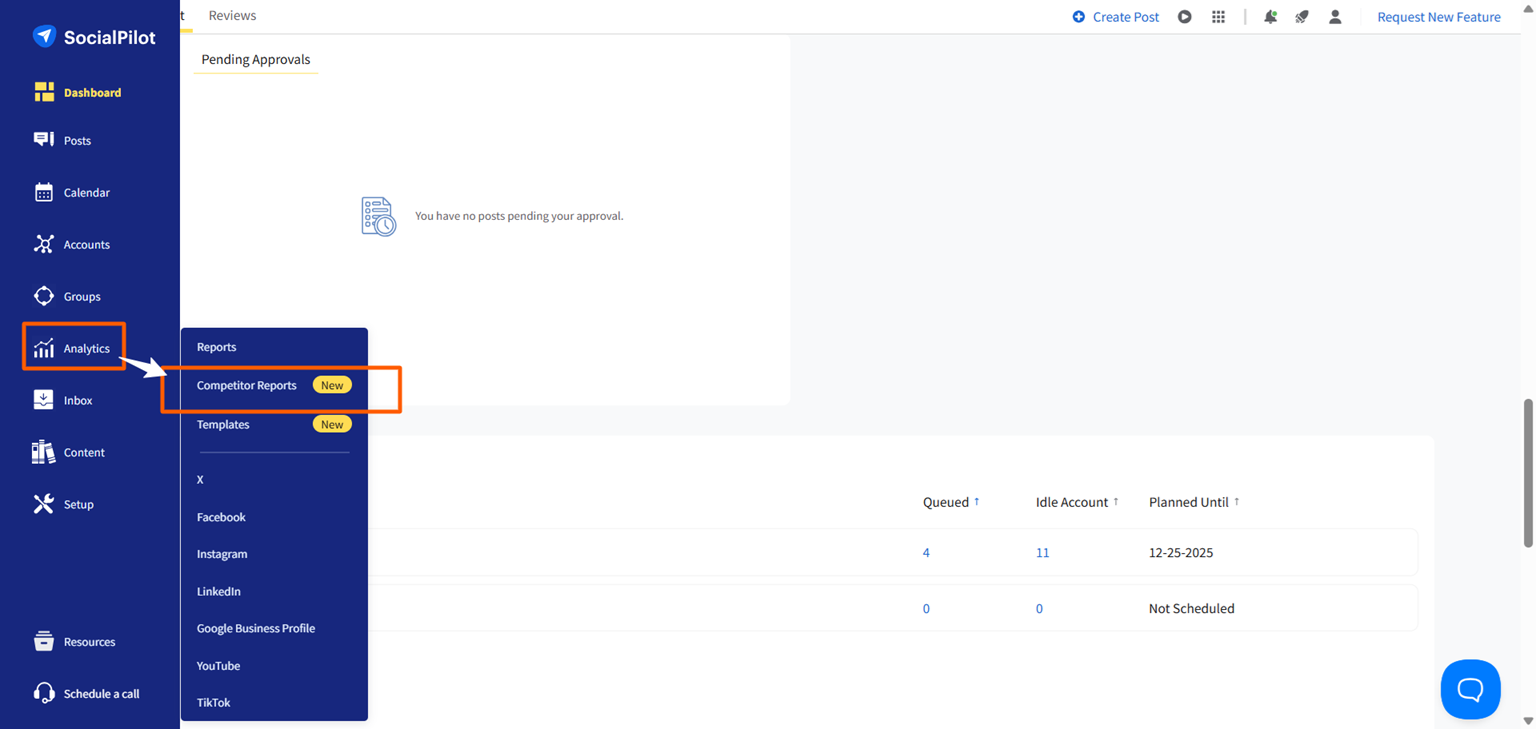This screenshot has height=729, width=1536.
Task: Click the scrollbar down arrow
Action: pos(1527,720)
